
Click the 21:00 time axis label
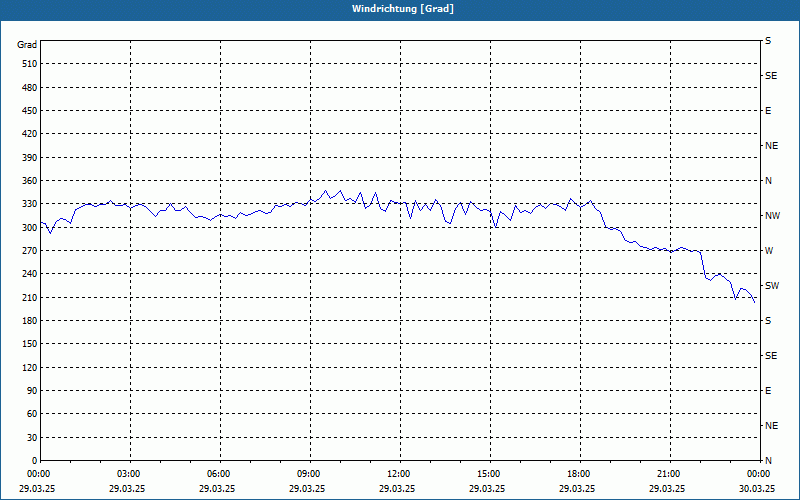(x=668, y=474)
